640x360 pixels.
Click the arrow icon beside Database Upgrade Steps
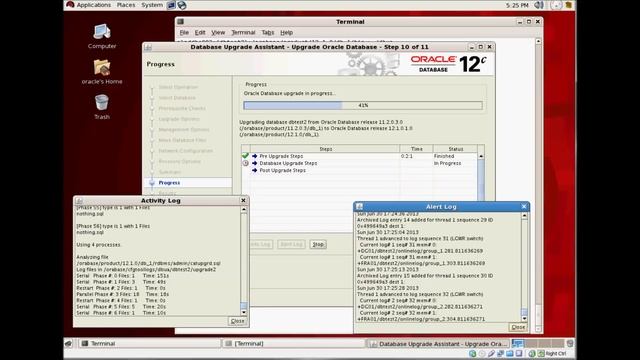pos(255,163)
